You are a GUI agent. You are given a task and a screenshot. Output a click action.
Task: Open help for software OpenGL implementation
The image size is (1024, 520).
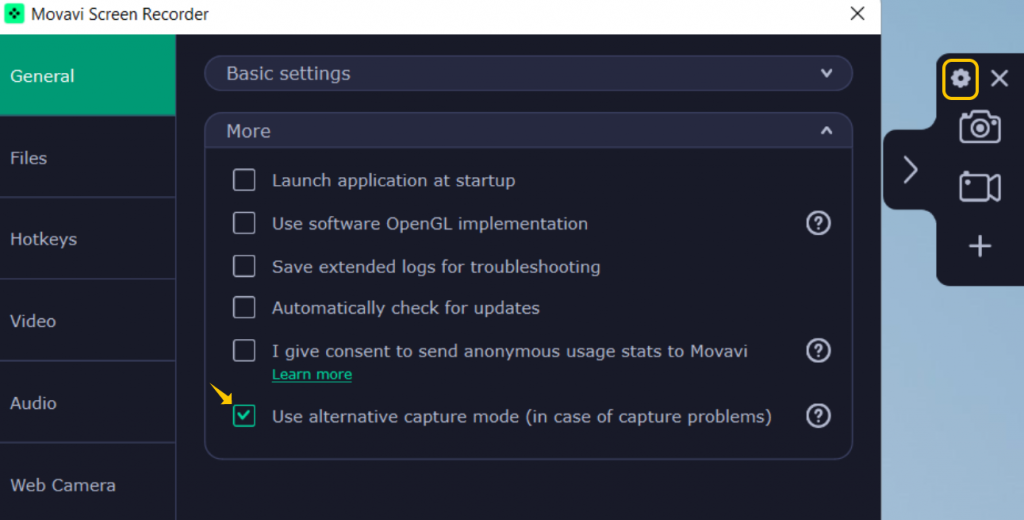point(818,223)
